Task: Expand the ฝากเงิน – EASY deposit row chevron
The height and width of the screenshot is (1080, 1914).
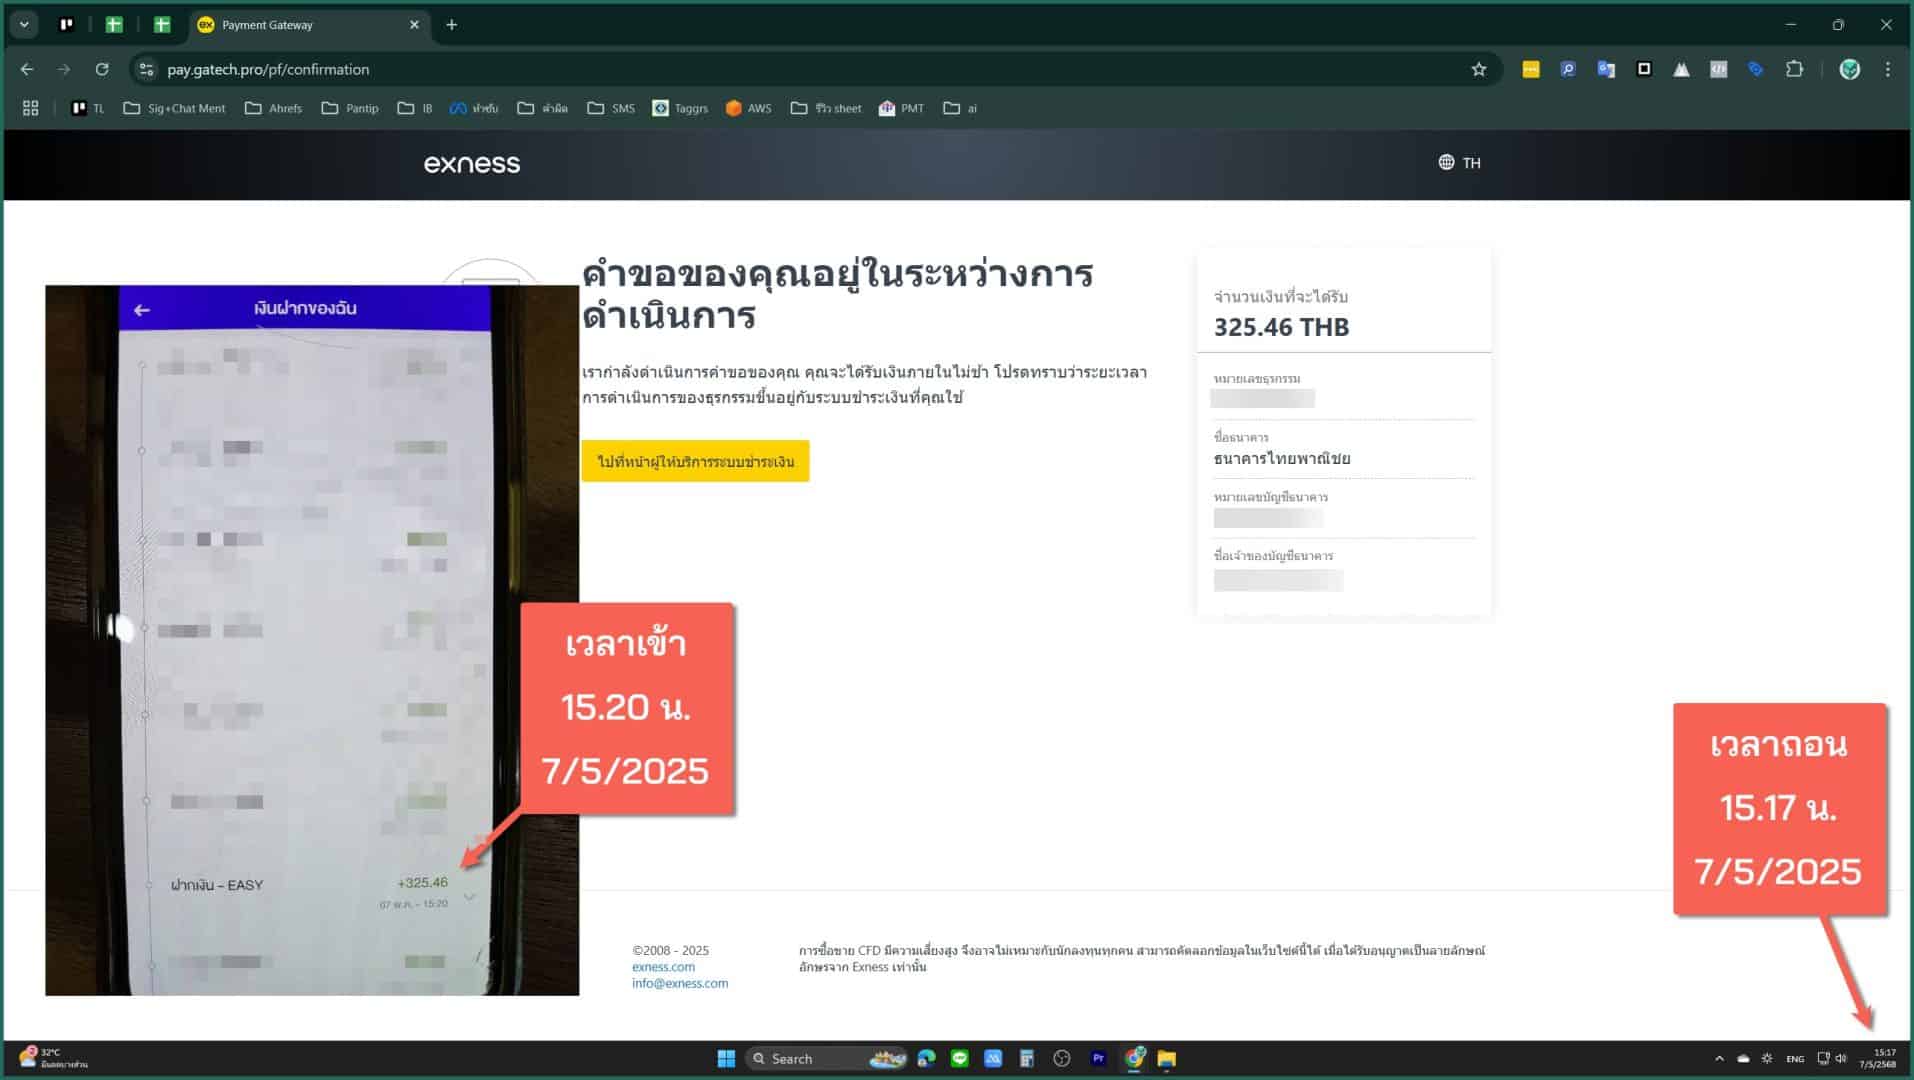Action: click(469, 896)
